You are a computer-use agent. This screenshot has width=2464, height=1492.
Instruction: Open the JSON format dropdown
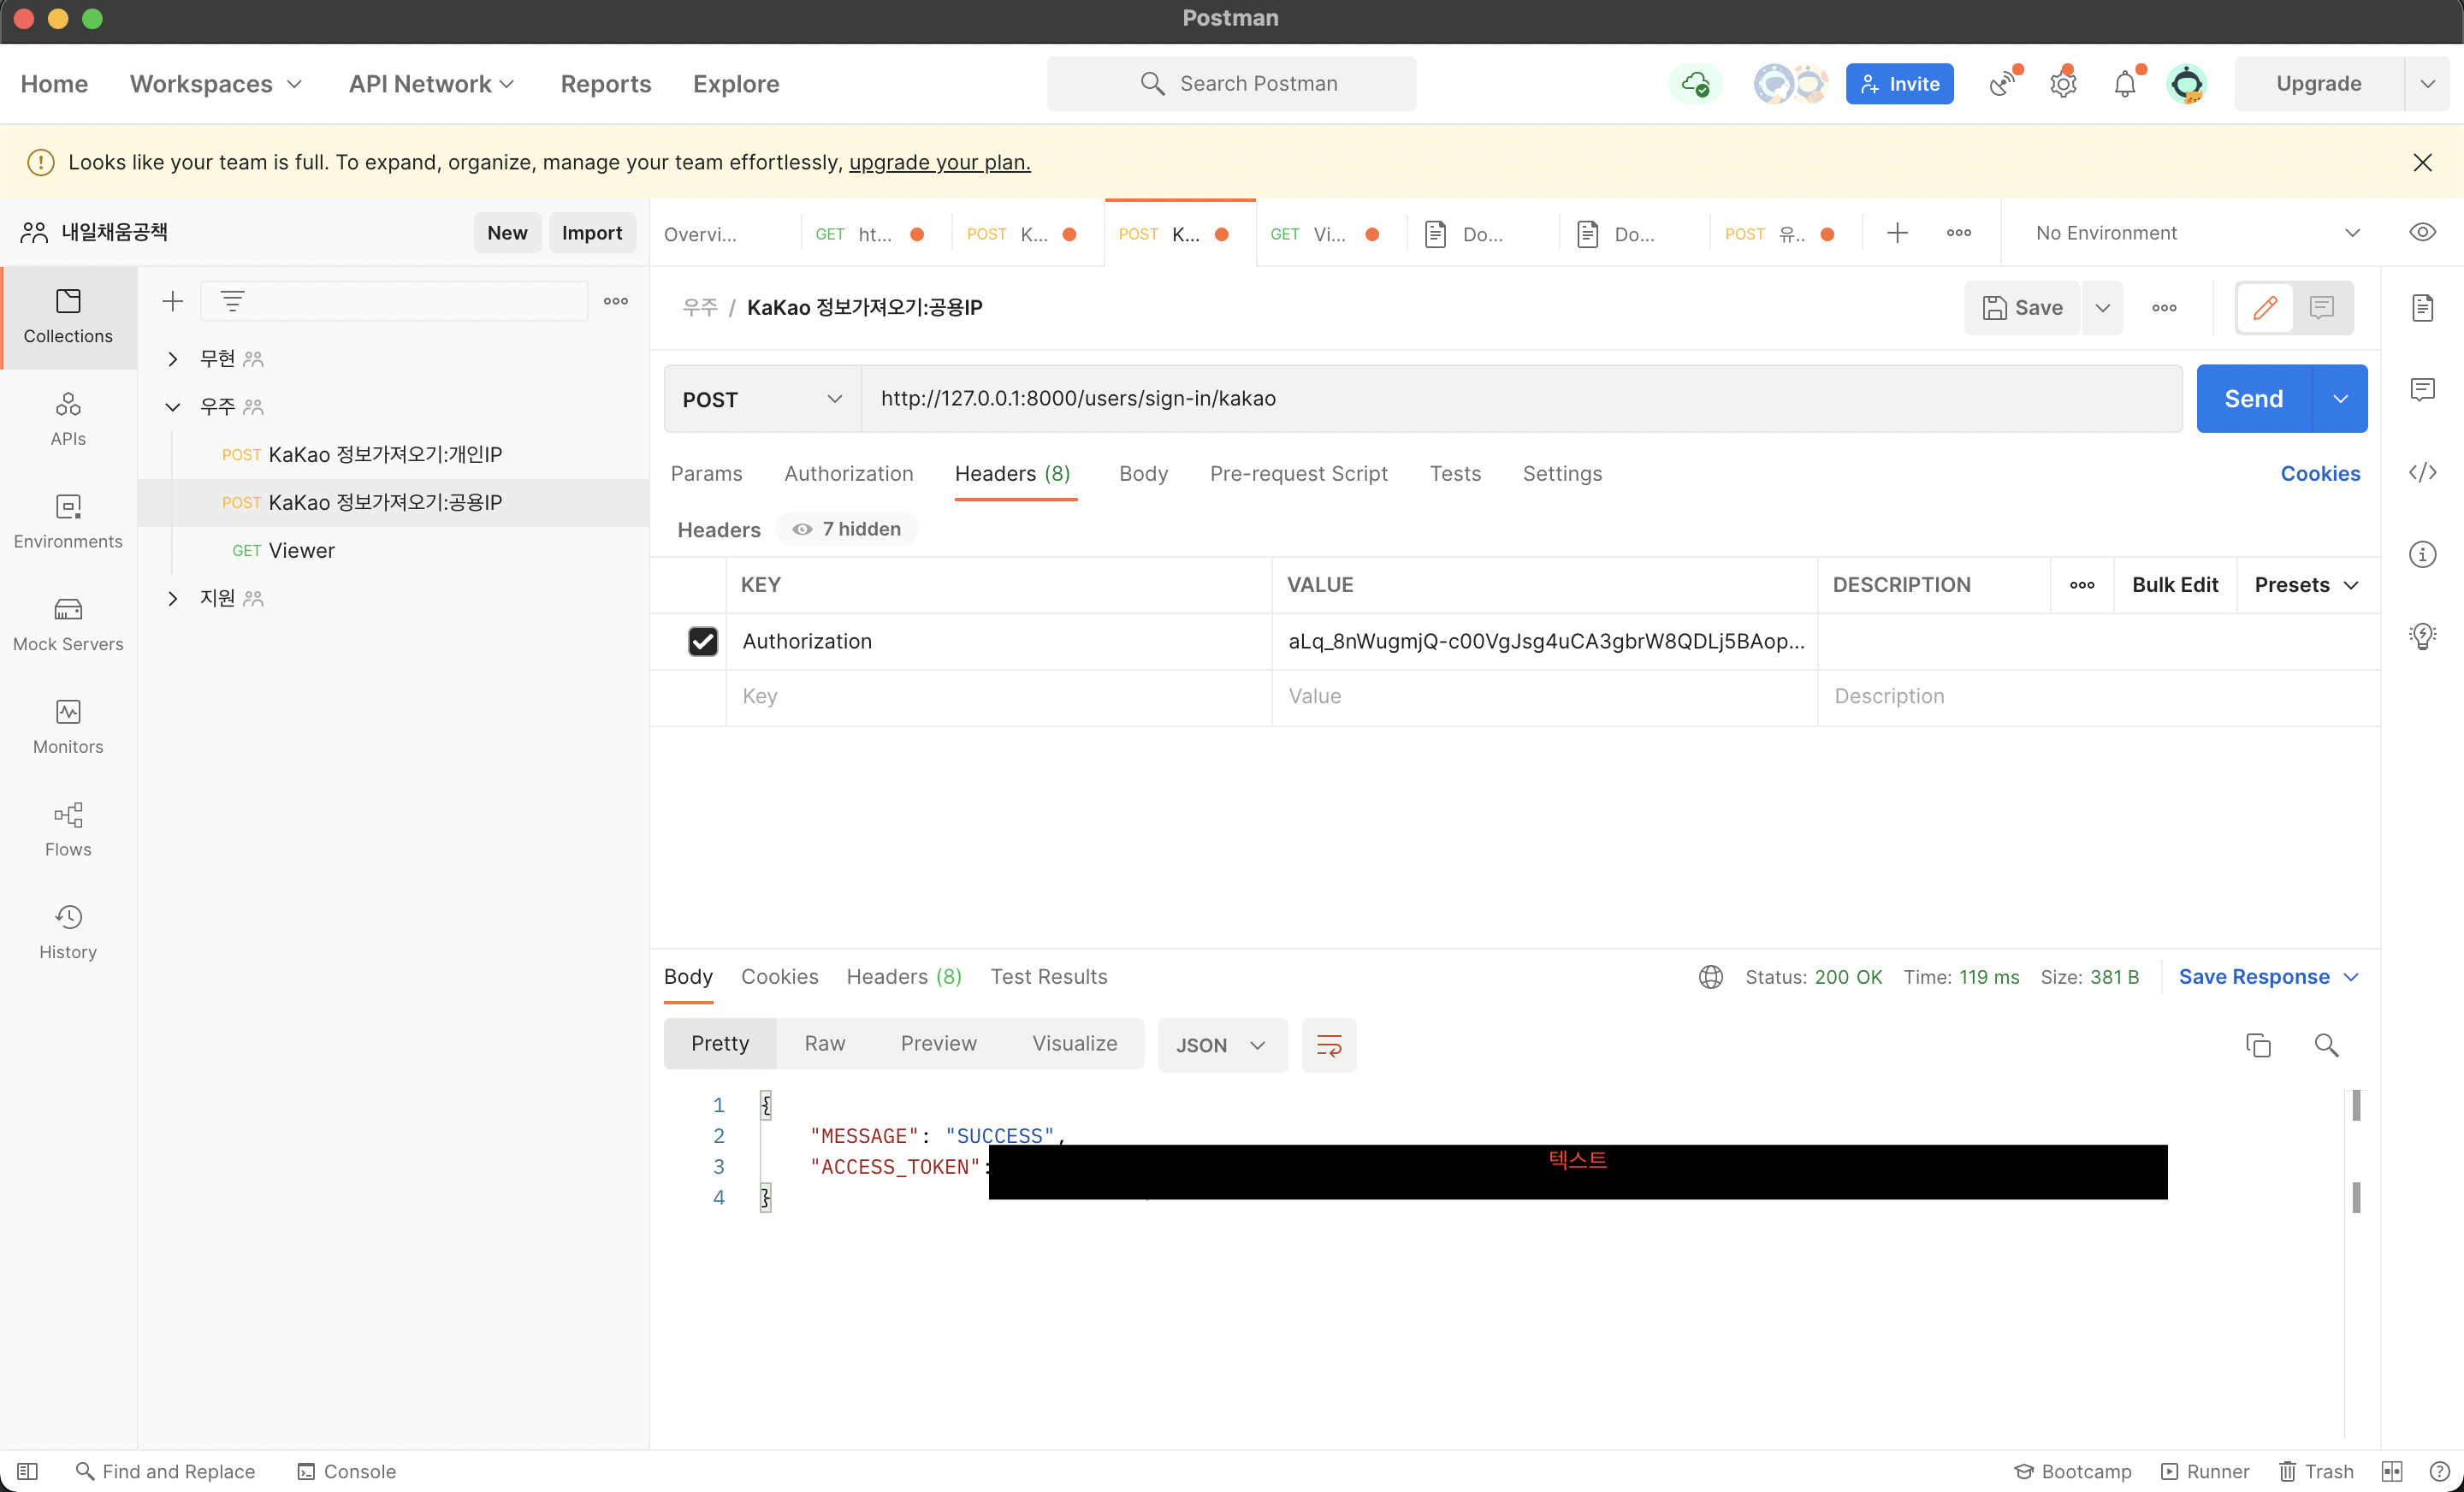pos(1221,1045)
